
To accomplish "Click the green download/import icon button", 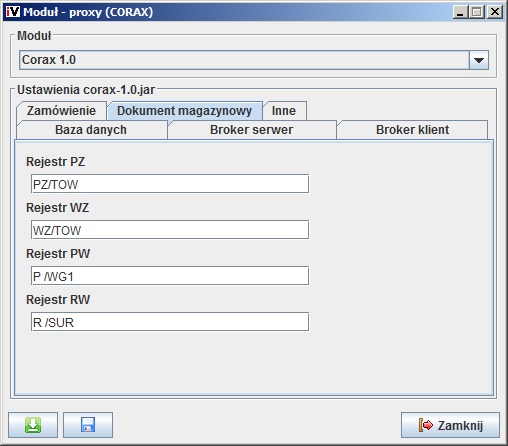I will (33, 425).
